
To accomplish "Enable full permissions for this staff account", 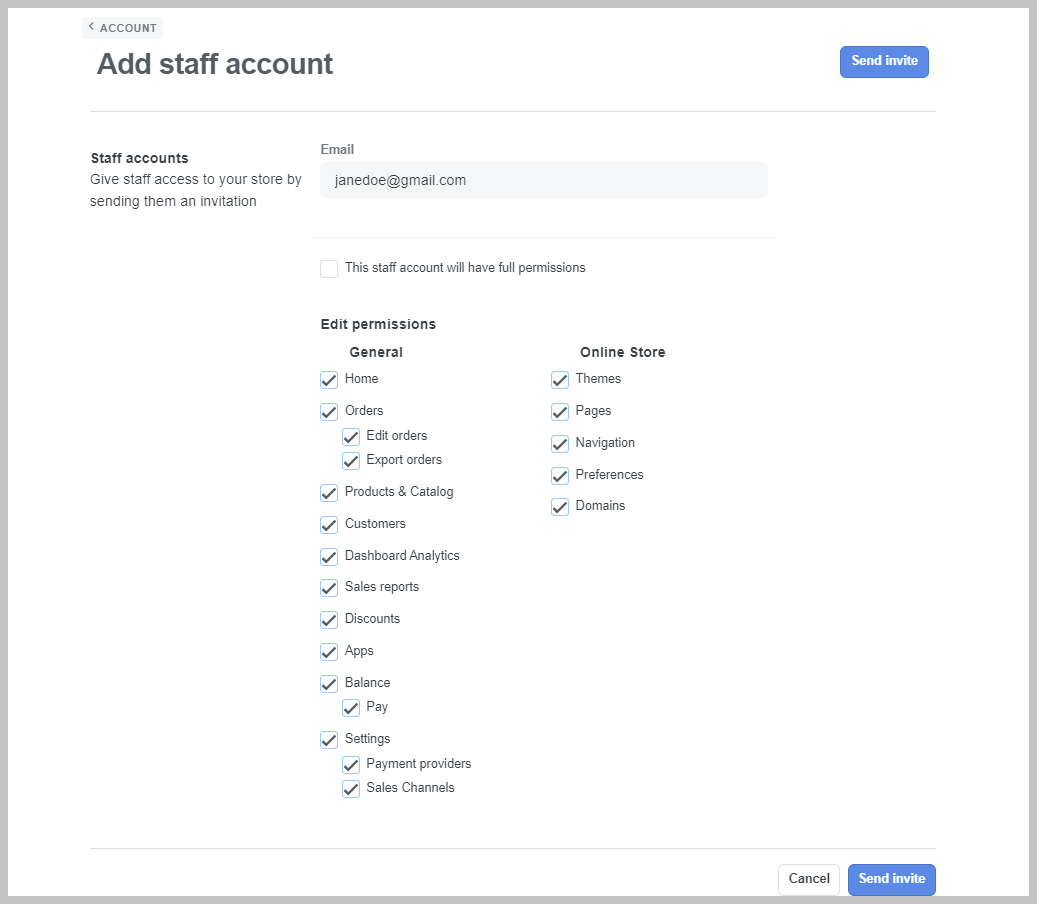I will [329, 268].
